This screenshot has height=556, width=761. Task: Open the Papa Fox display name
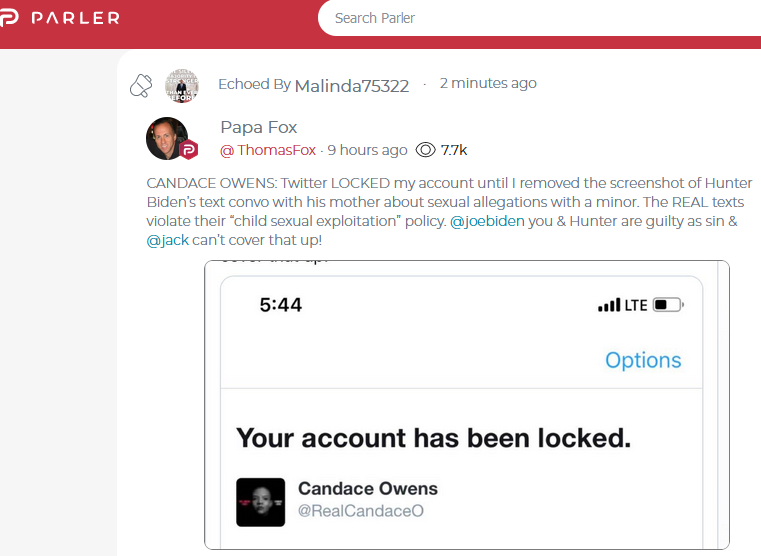coord(258,127)
